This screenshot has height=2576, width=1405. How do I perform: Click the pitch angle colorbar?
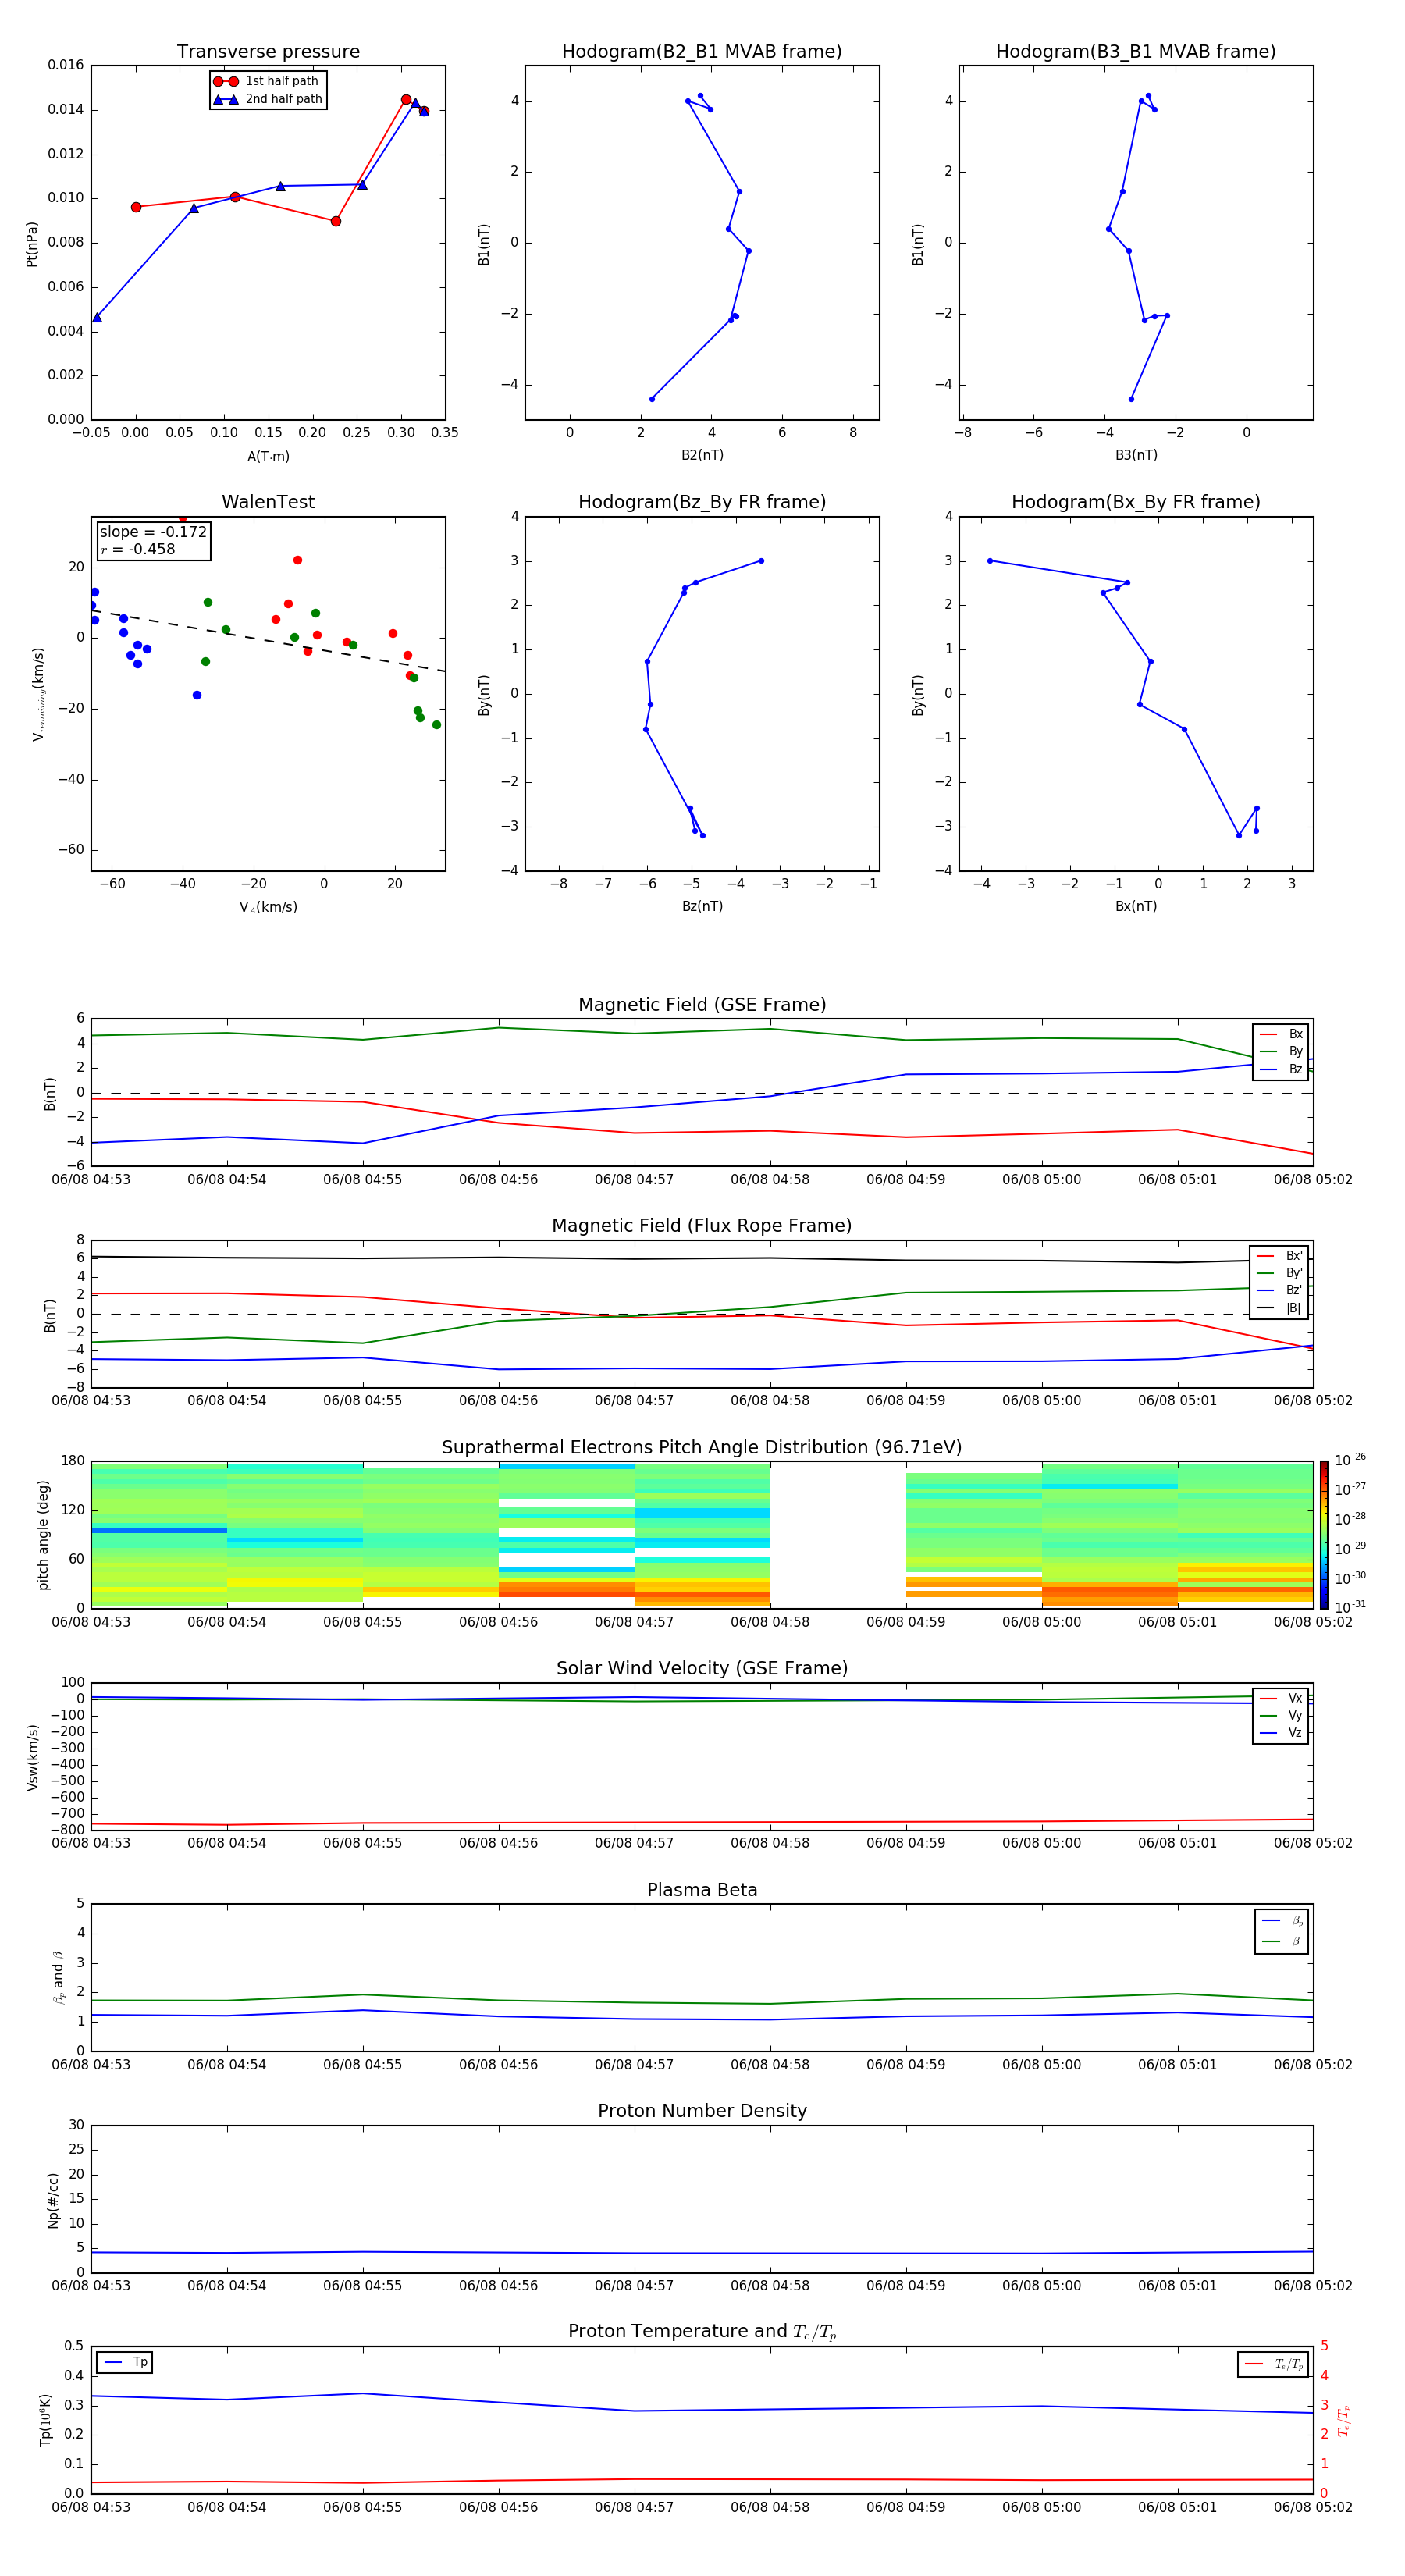pyautogui.click(x=1324, y=1535)
